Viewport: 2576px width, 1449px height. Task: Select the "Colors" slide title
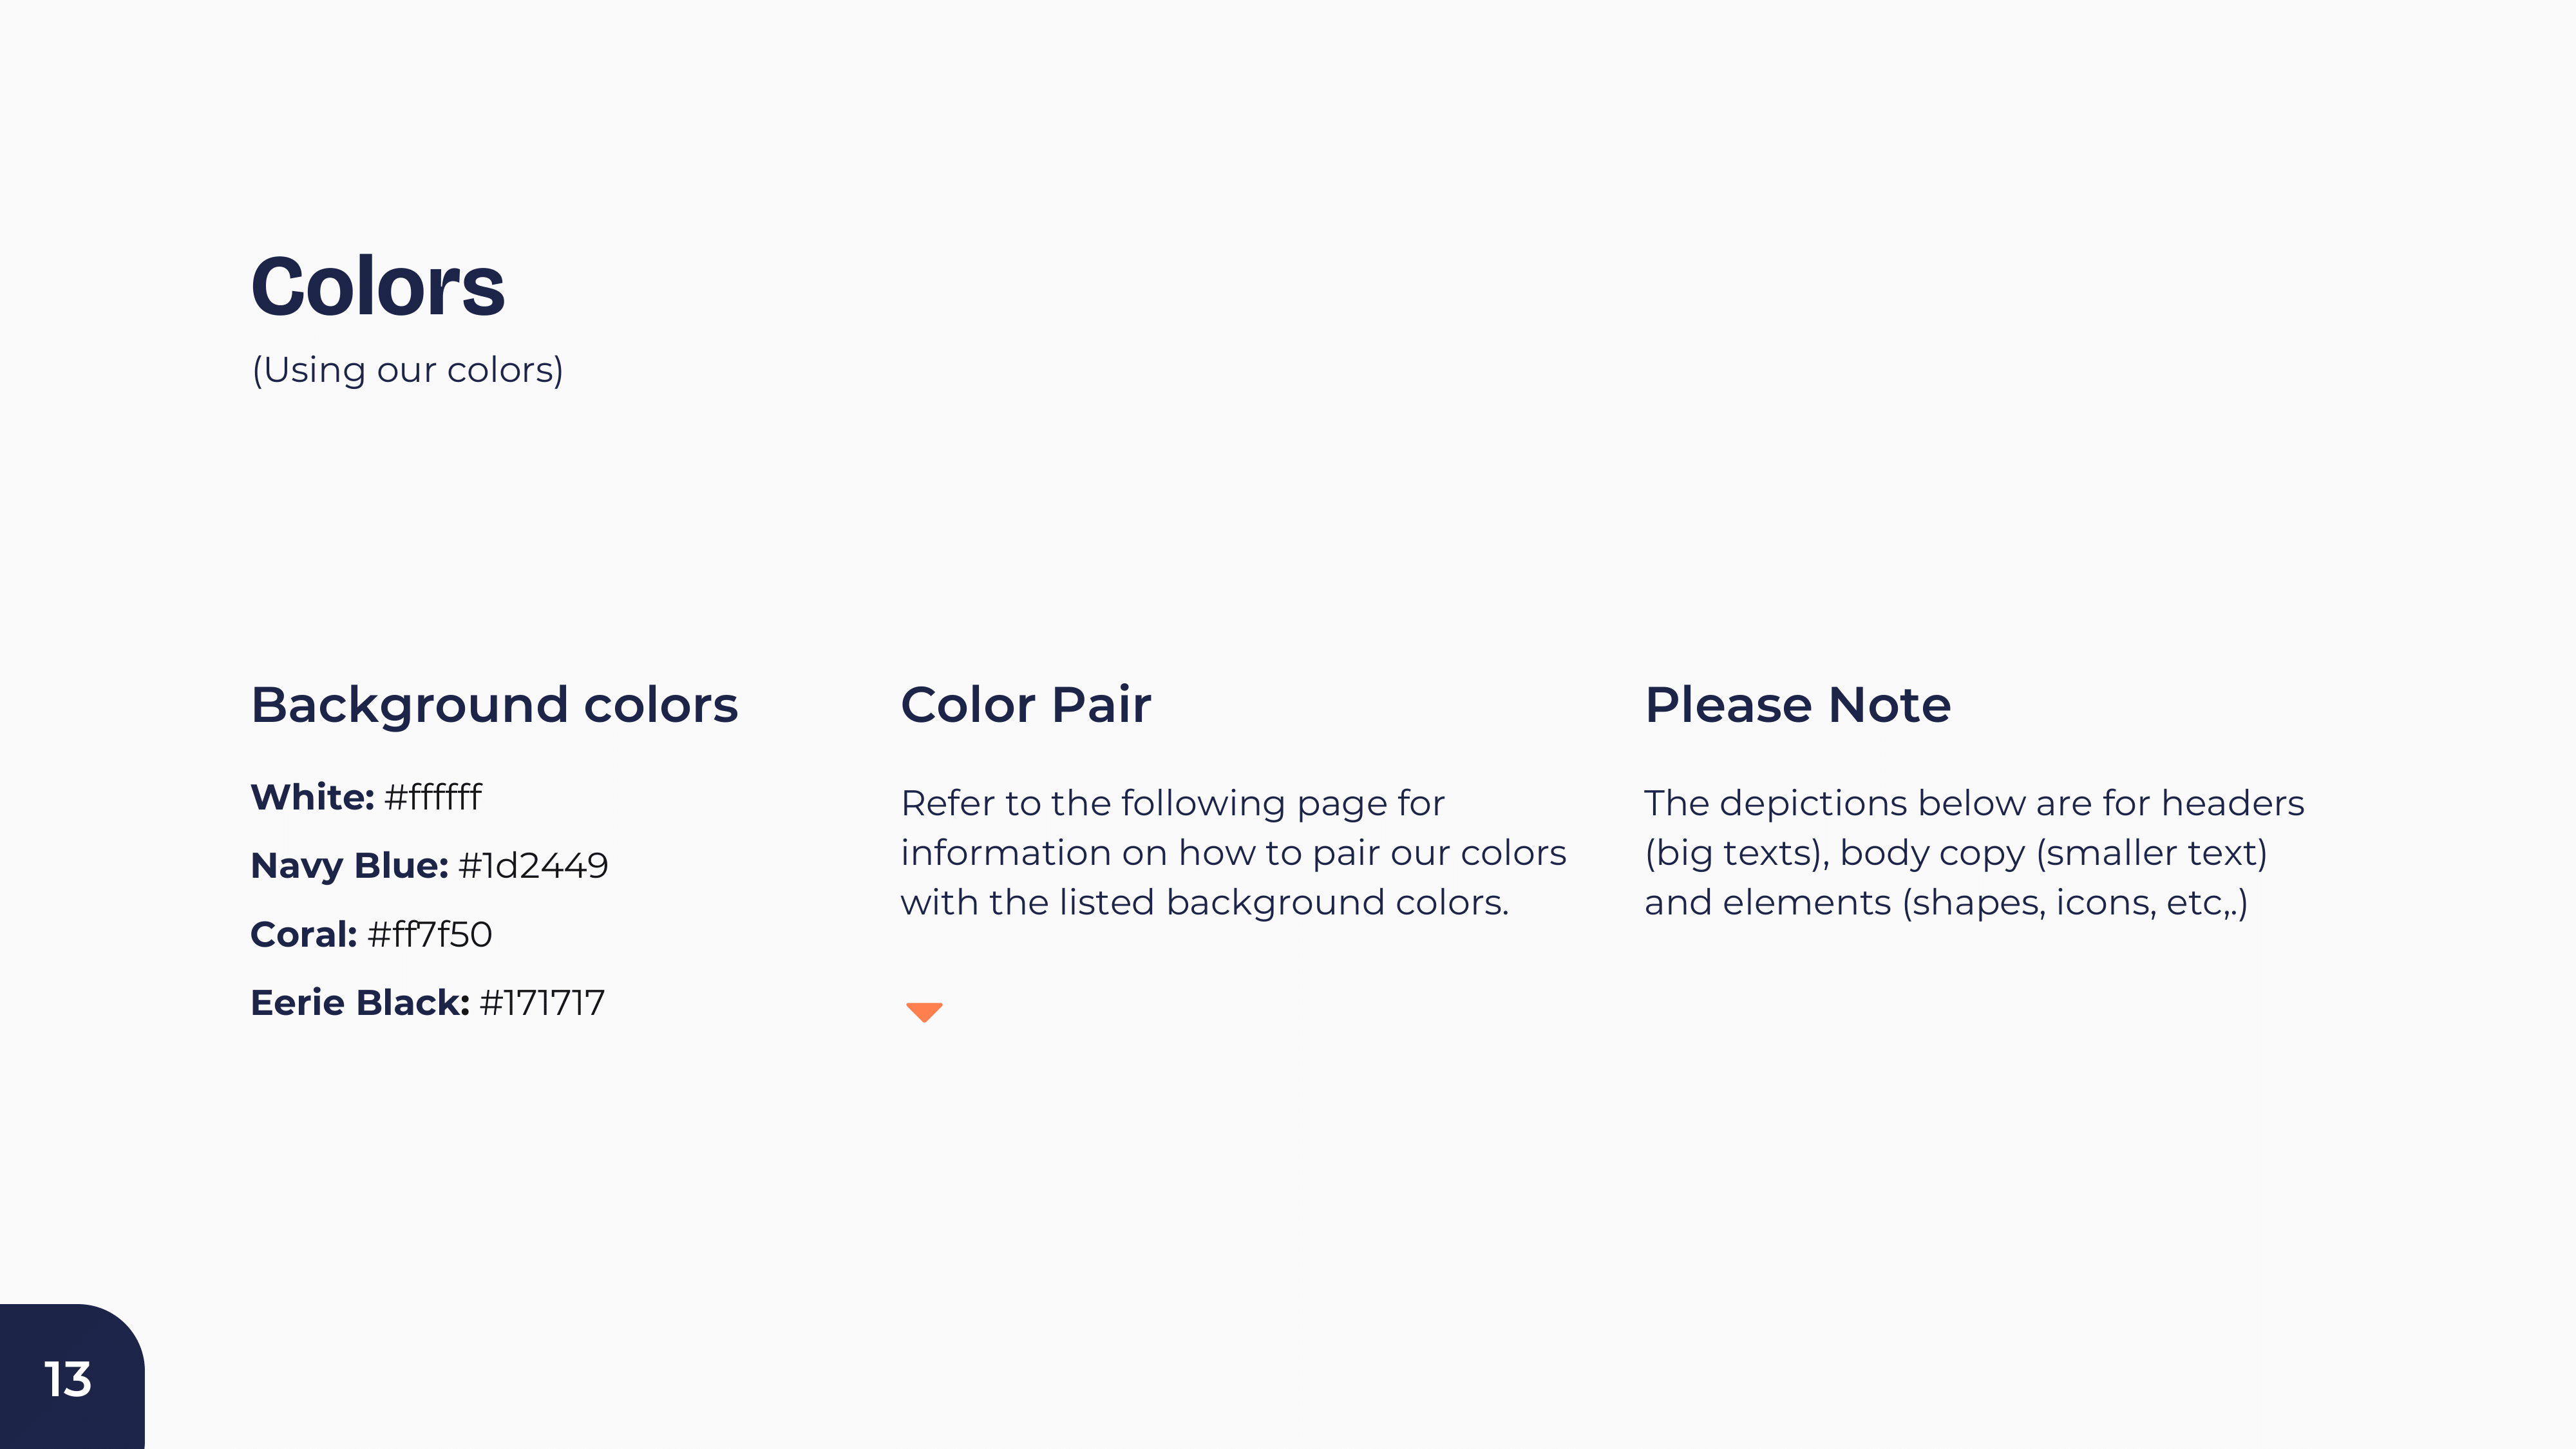[x=378, y=287]
